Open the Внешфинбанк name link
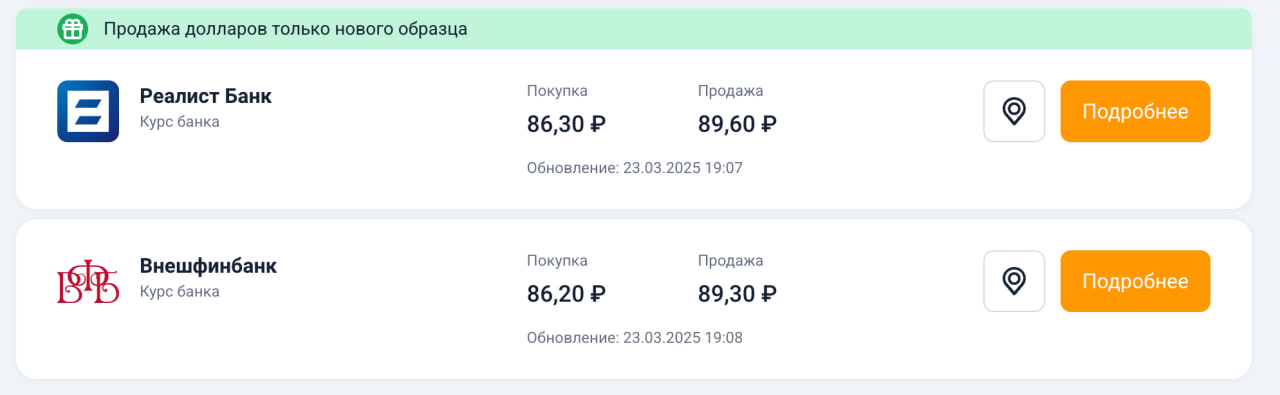Viewport: 1280px width, 395px height. click(x=208, y=266)
